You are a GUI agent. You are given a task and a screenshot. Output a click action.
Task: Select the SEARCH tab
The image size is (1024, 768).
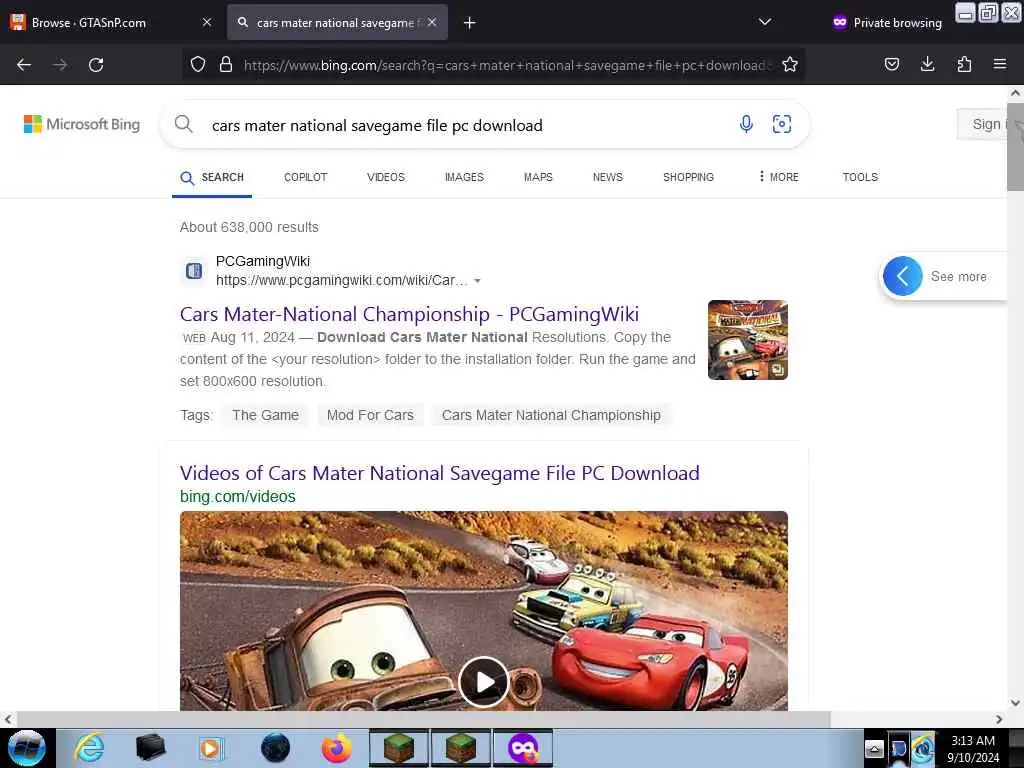click(x=212, y=178)
